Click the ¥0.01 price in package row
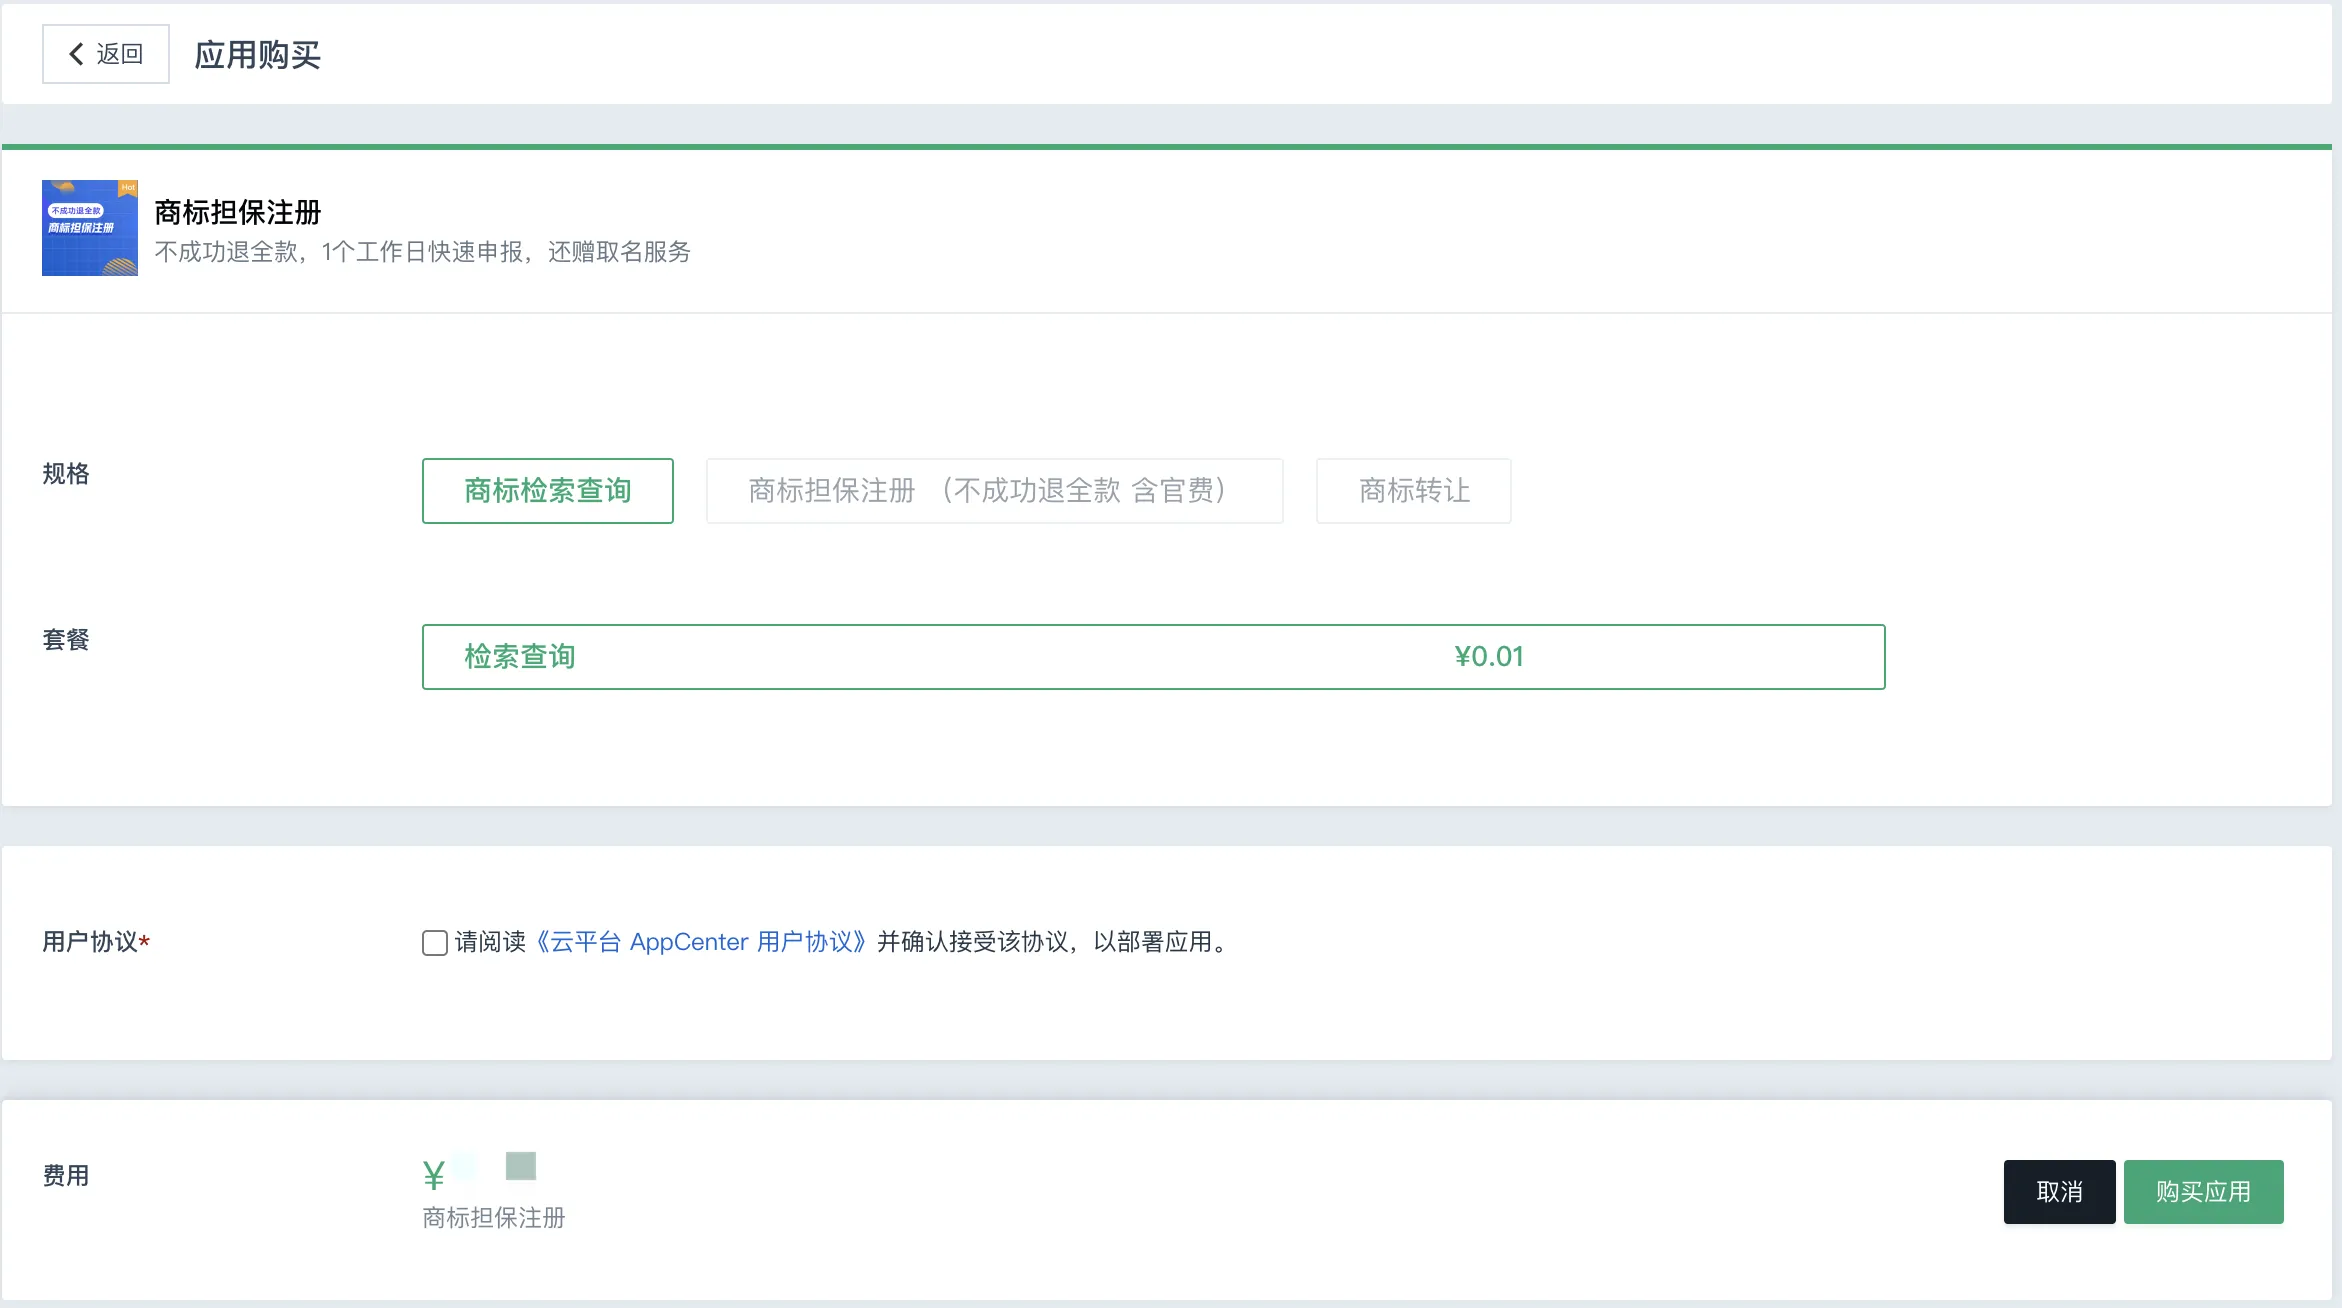 pyautogui.click(x=1488, y=657)
